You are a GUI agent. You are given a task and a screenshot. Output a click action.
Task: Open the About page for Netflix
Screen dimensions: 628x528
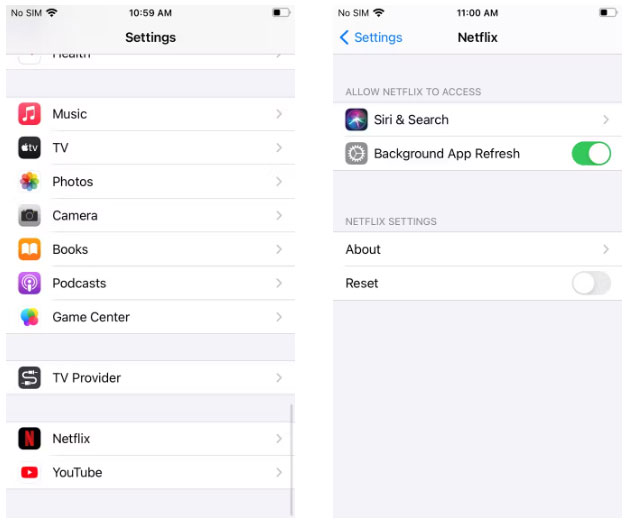(x=477, y=249)
